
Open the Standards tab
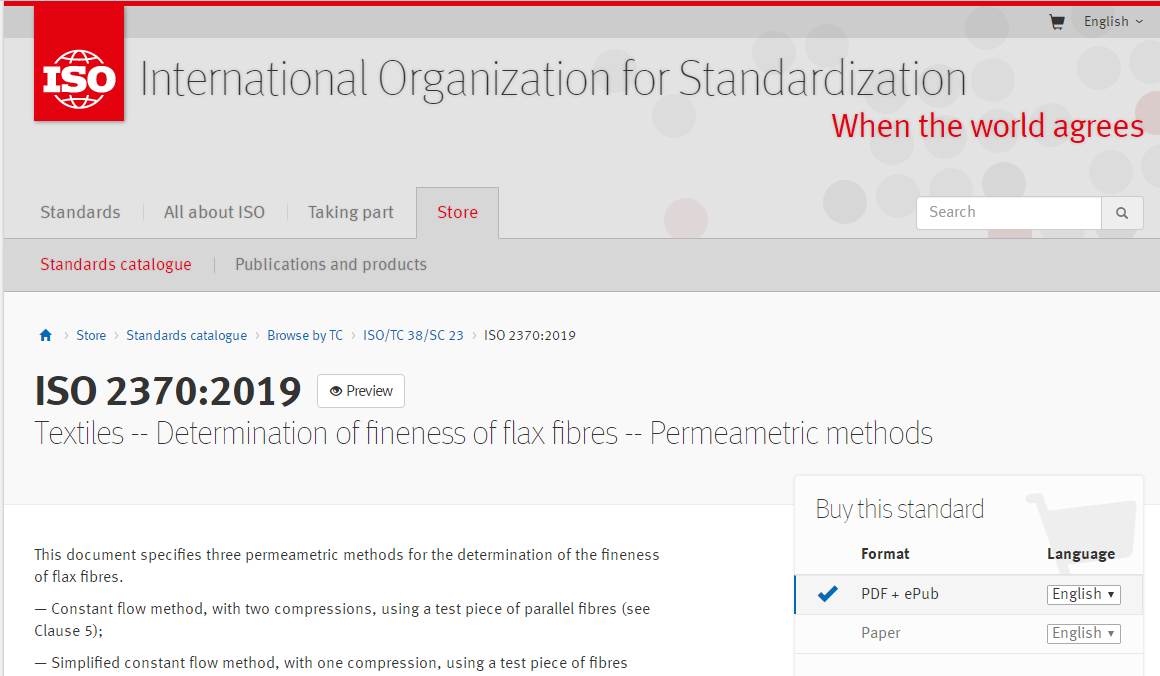pos(80,212)
